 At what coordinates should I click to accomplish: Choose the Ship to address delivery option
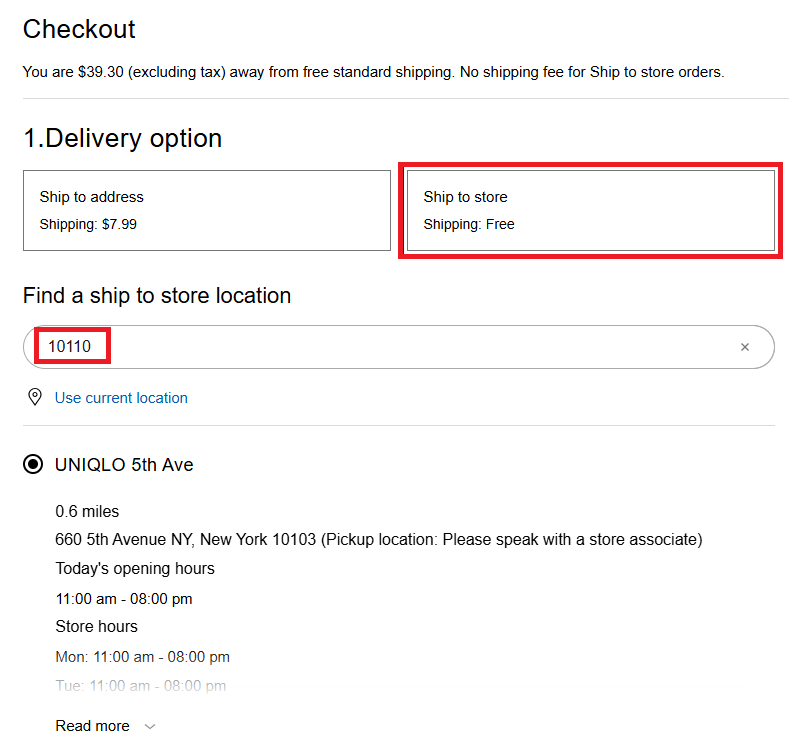click(206, 210)
